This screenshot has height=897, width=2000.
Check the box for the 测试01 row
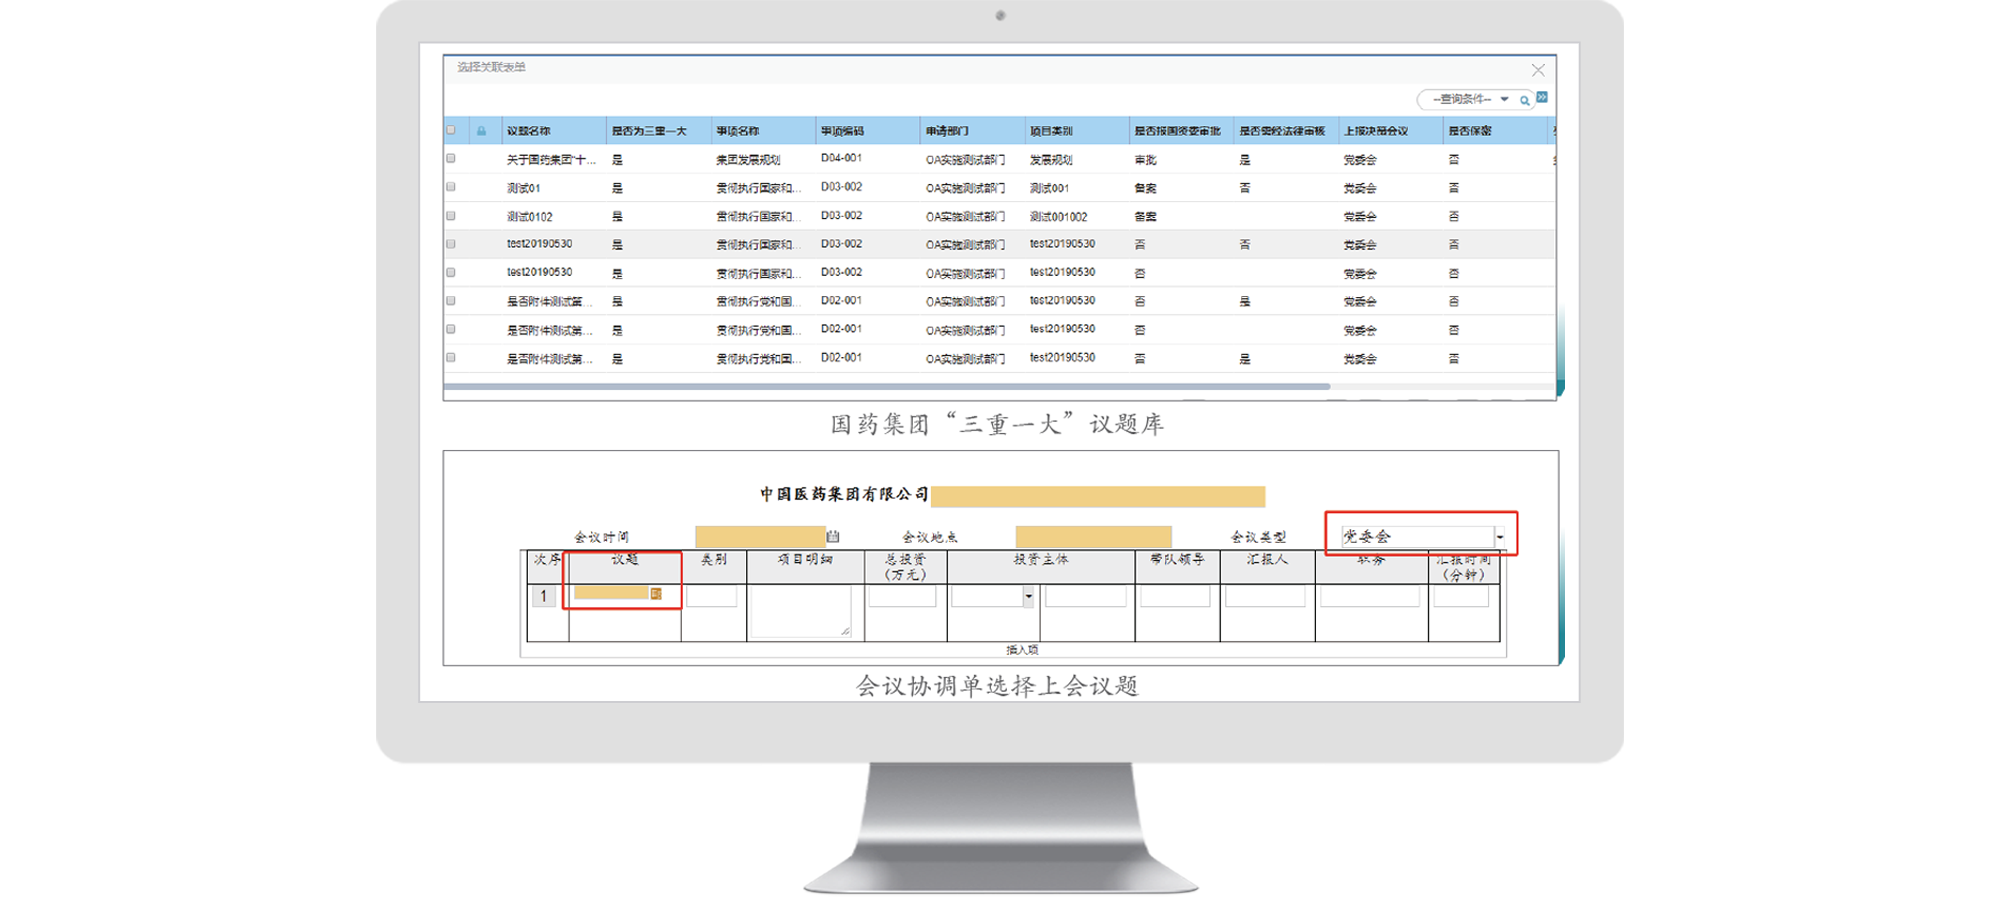pos(451,187)
